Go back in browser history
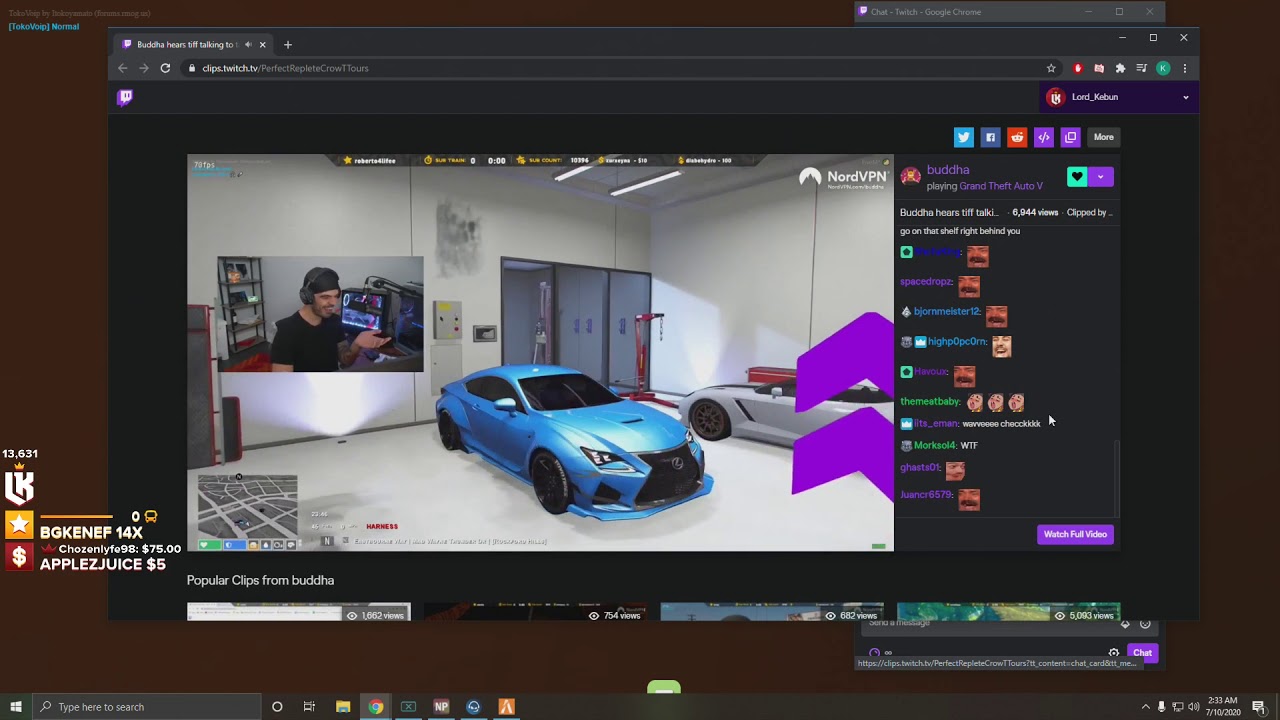1280x720 pixels. 123,68
